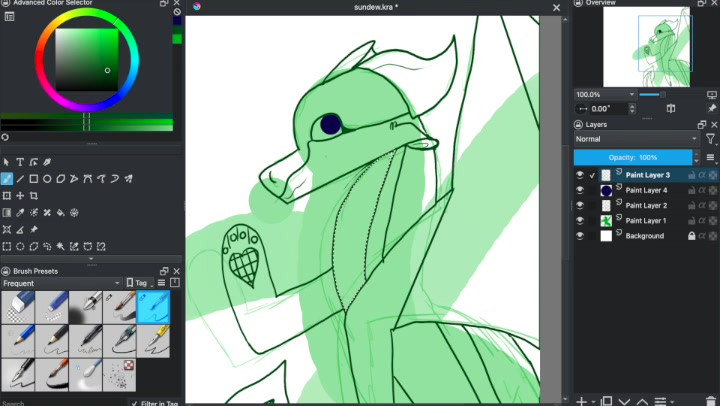
Task: Select the Polygonal Selection tool
Action: pos(34,247)
